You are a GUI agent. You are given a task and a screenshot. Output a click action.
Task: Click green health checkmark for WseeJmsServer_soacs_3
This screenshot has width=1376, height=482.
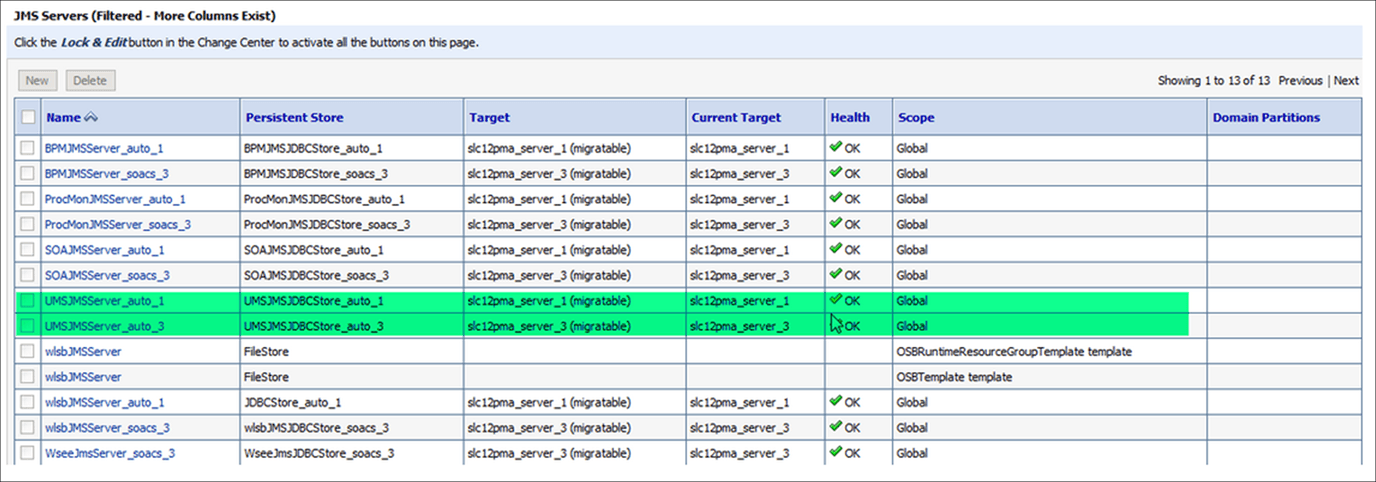pos(836,452)
